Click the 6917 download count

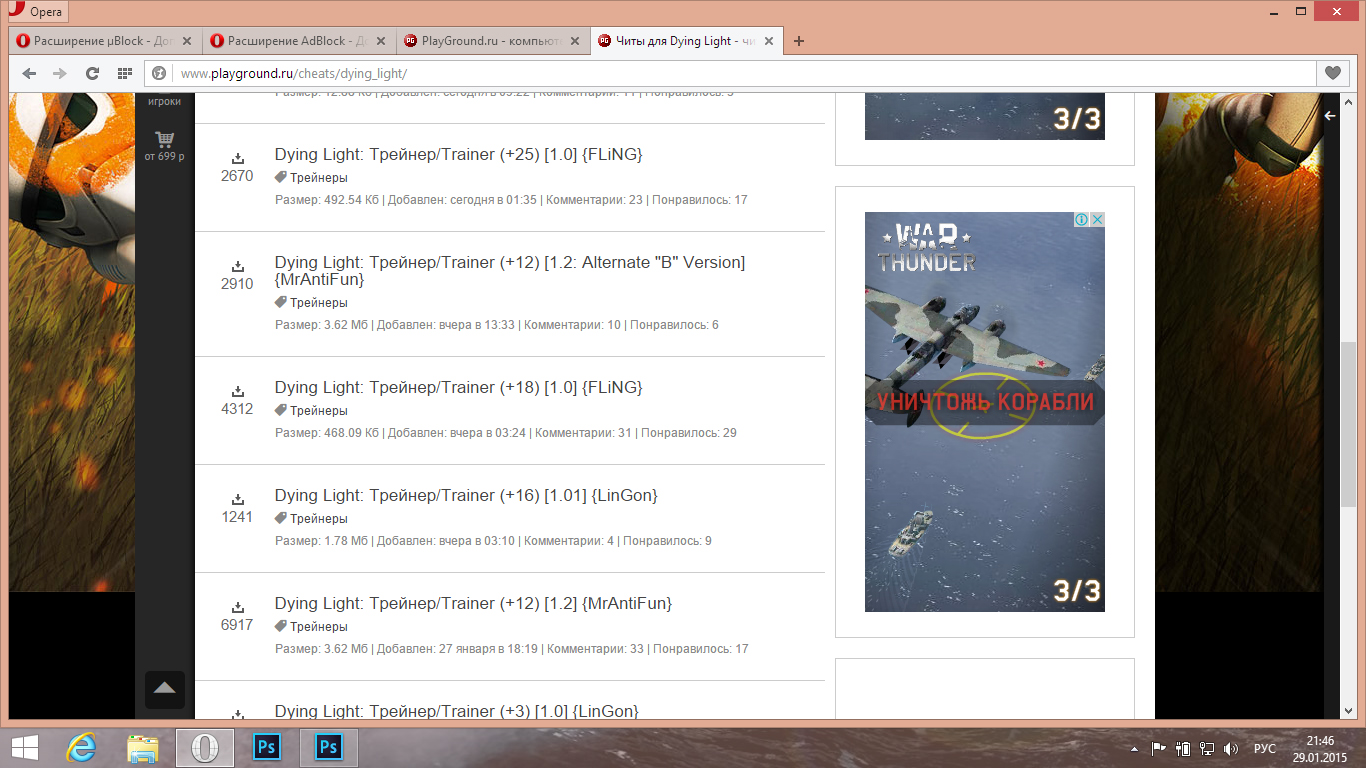point(238,625)
